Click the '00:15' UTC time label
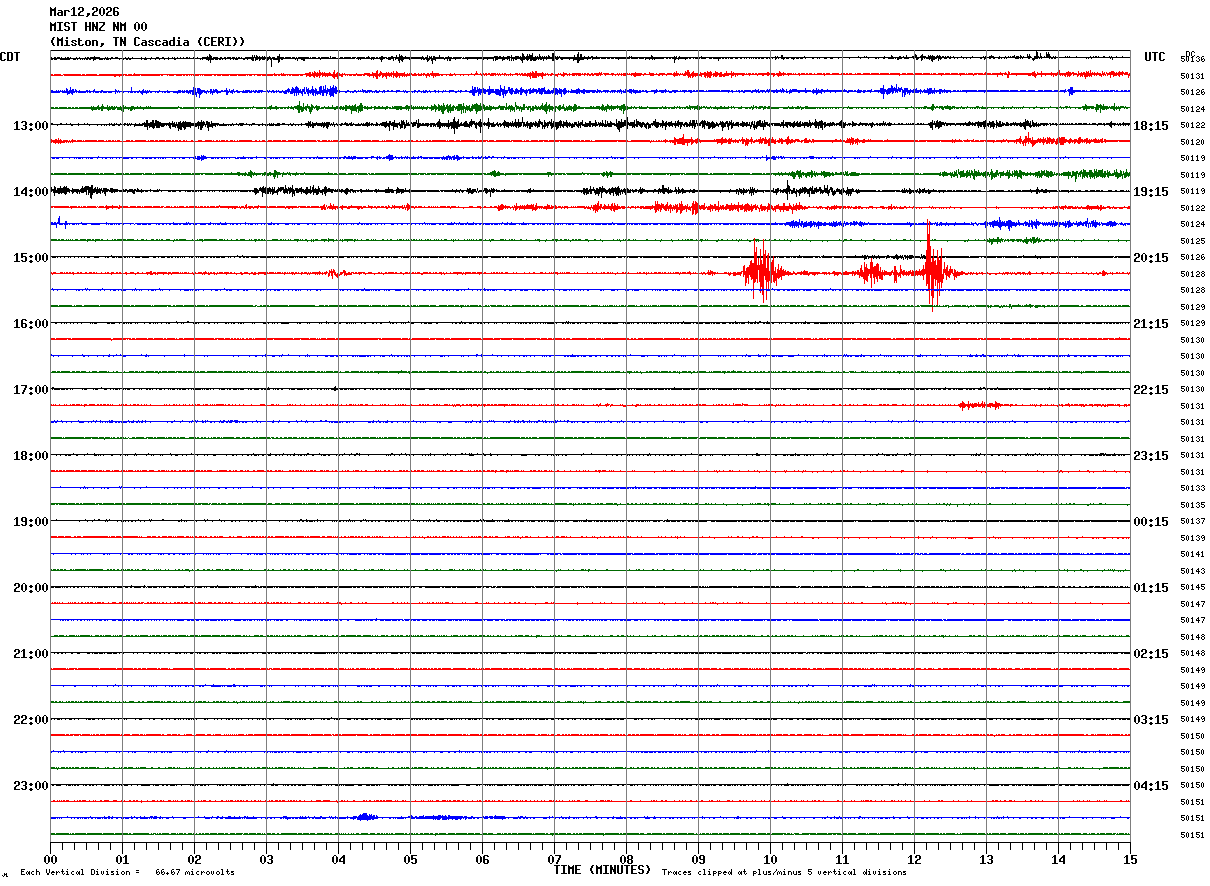Screen dimensions: 1210x886 1151,522
